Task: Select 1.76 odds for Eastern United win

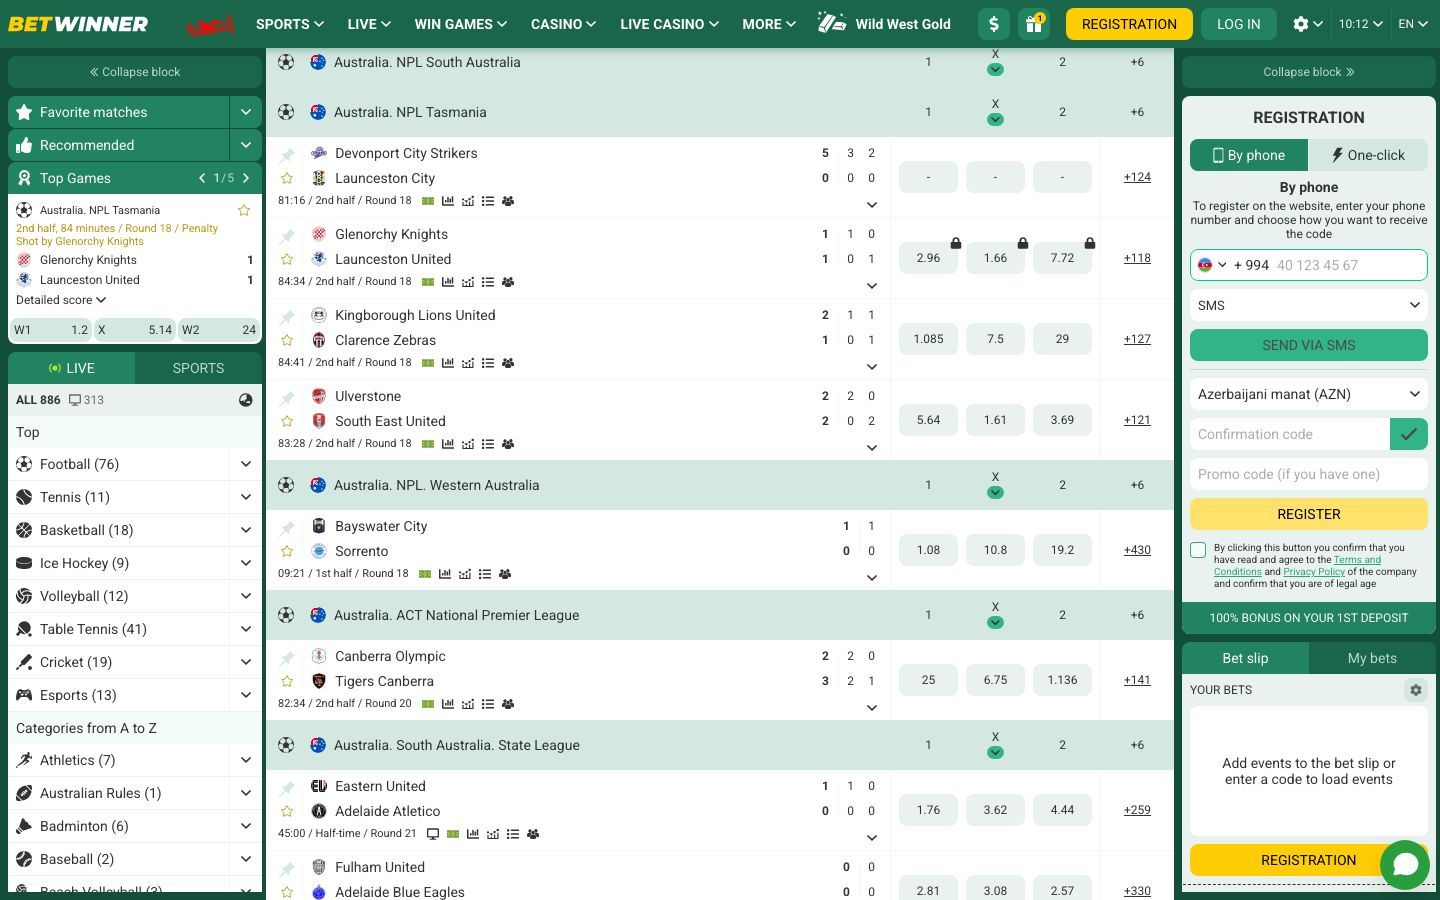Action: click(x=928, y=810)
